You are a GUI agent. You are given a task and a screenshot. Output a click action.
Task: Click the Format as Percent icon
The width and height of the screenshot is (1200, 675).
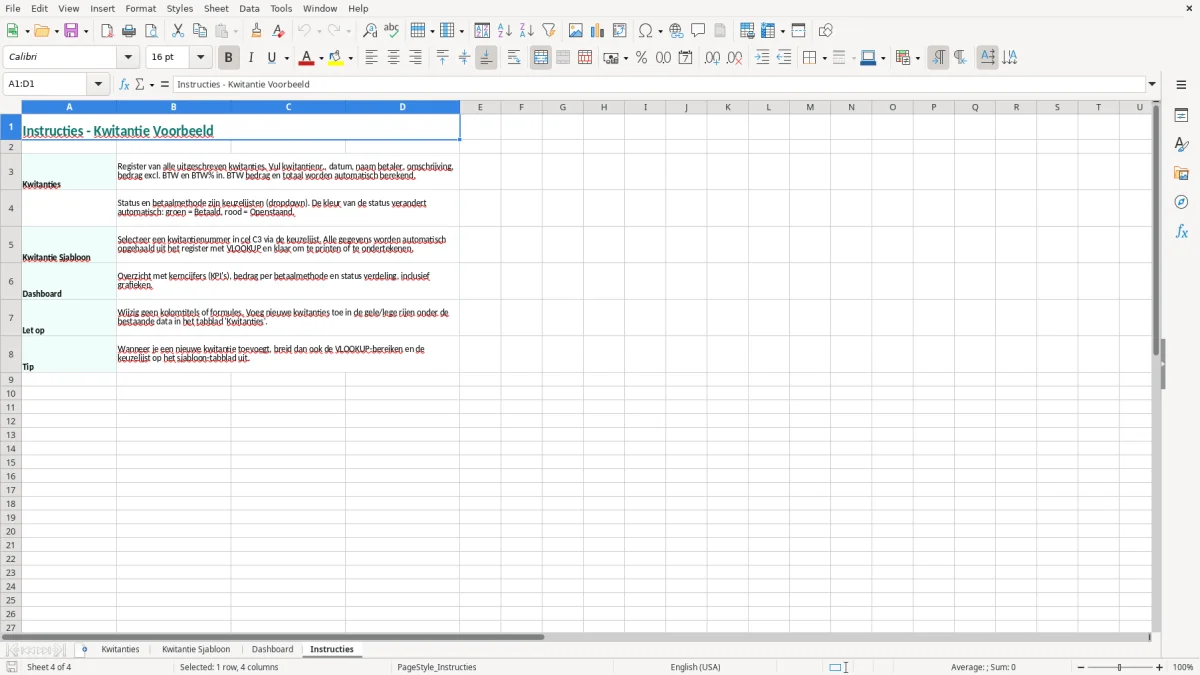click(642, 58)
